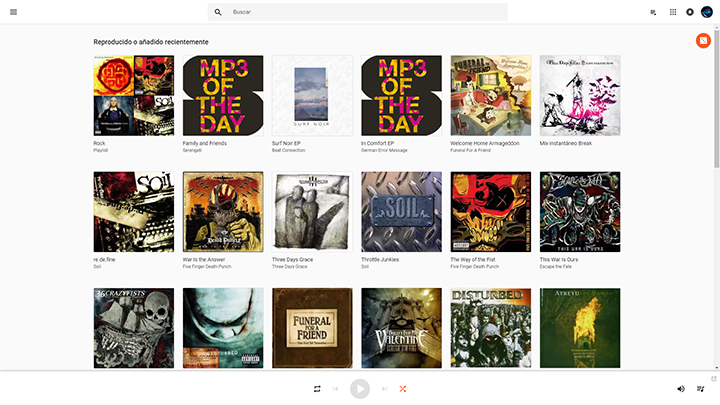Open Three Days Grace album cover
Viewport: 720px width, 405px height.
click(x=312, y=212)
